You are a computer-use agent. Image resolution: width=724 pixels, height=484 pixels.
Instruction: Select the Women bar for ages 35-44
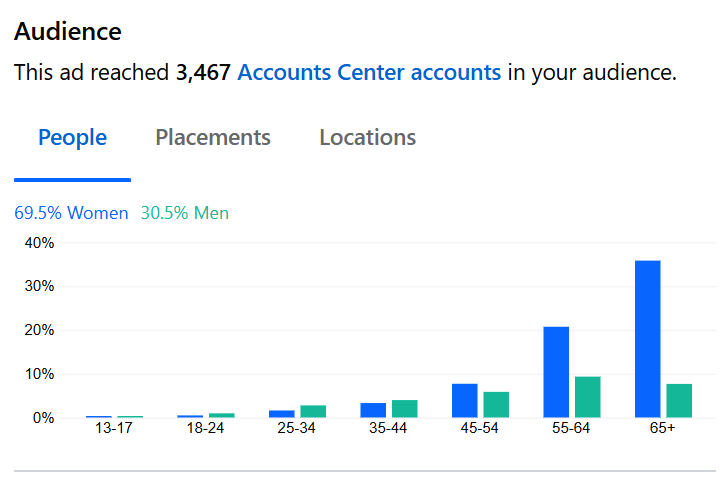coord(373,410)
